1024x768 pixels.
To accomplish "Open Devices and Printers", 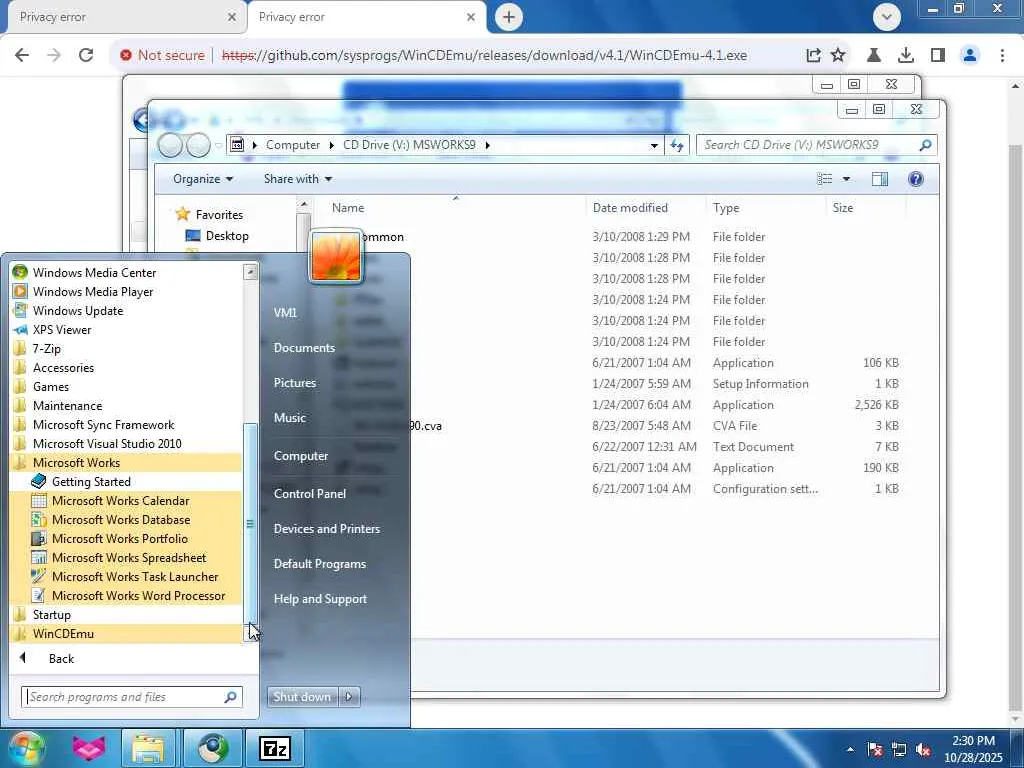I will click(x=327, y=528).
